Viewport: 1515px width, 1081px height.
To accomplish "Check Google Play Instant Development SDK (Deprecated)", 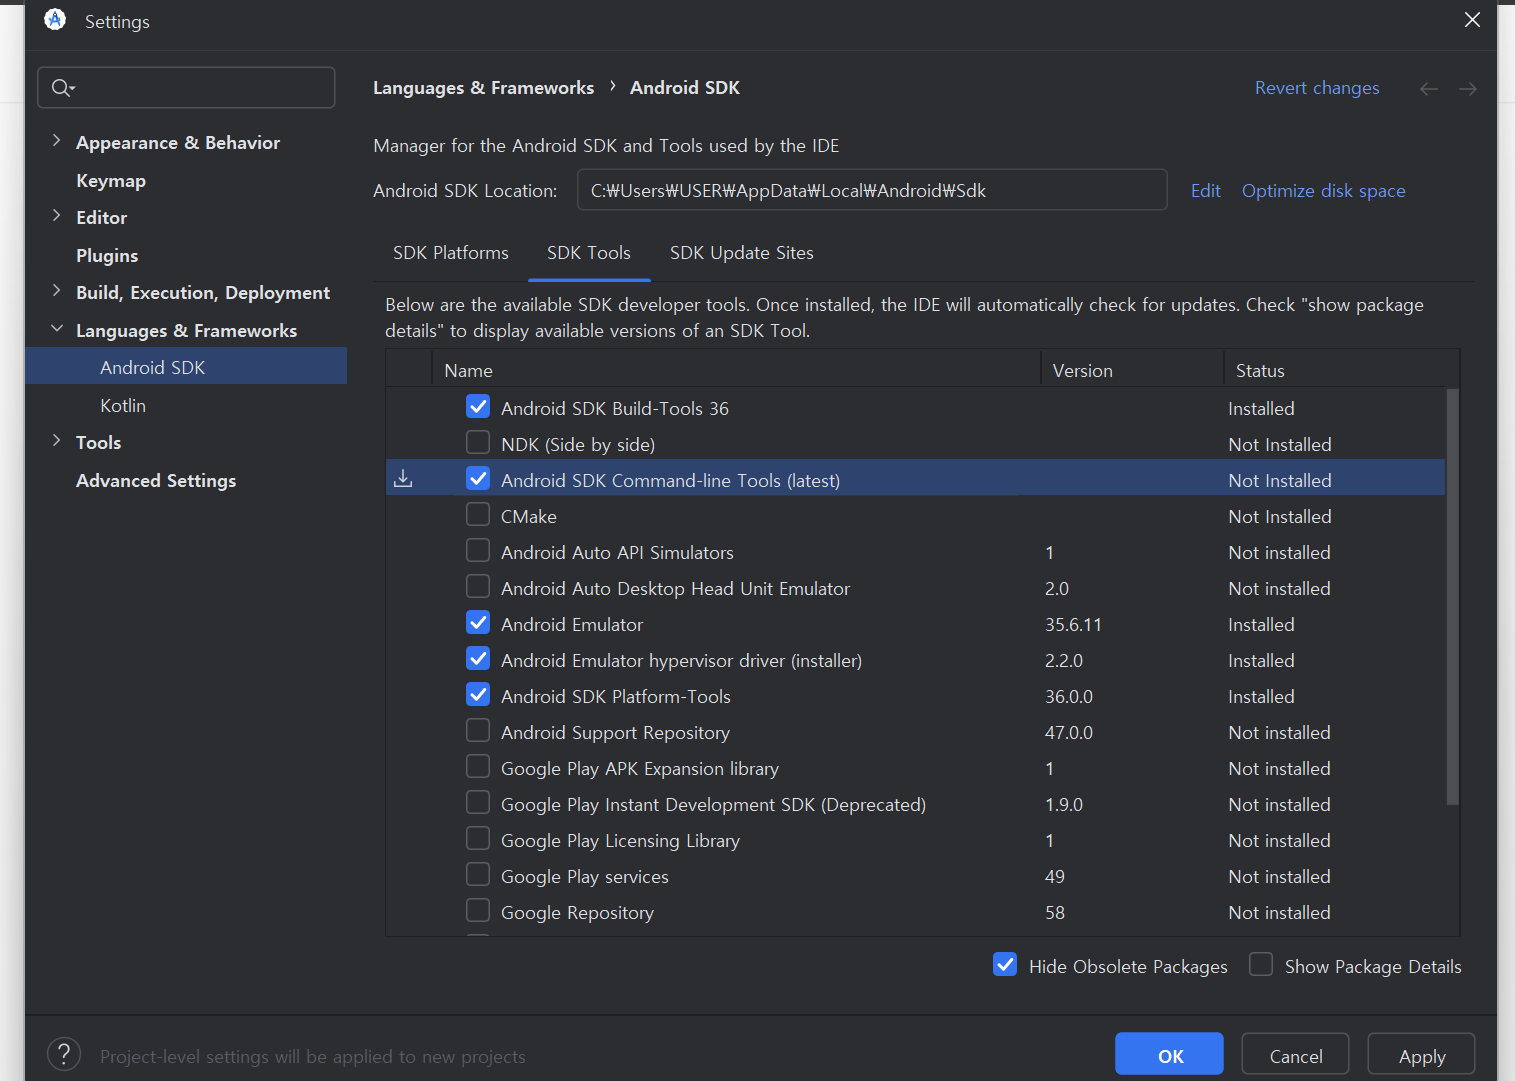I will [x=478, y=803].
